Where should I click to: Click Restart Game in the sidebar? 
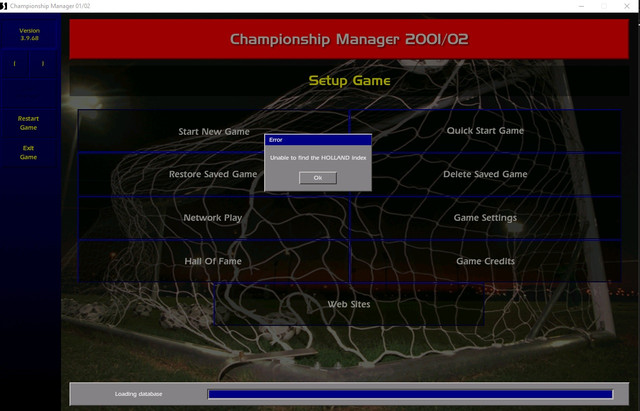pyautogui.click(x=28, y=123)
